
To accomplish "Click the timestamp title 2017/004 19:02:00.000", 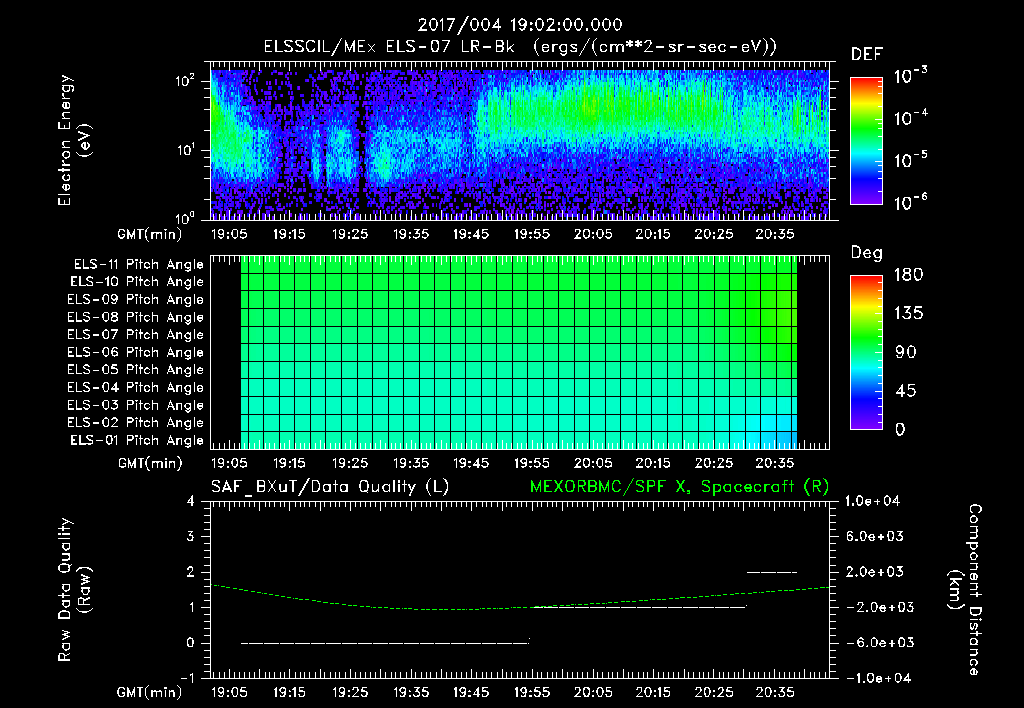I will [520, 25].
